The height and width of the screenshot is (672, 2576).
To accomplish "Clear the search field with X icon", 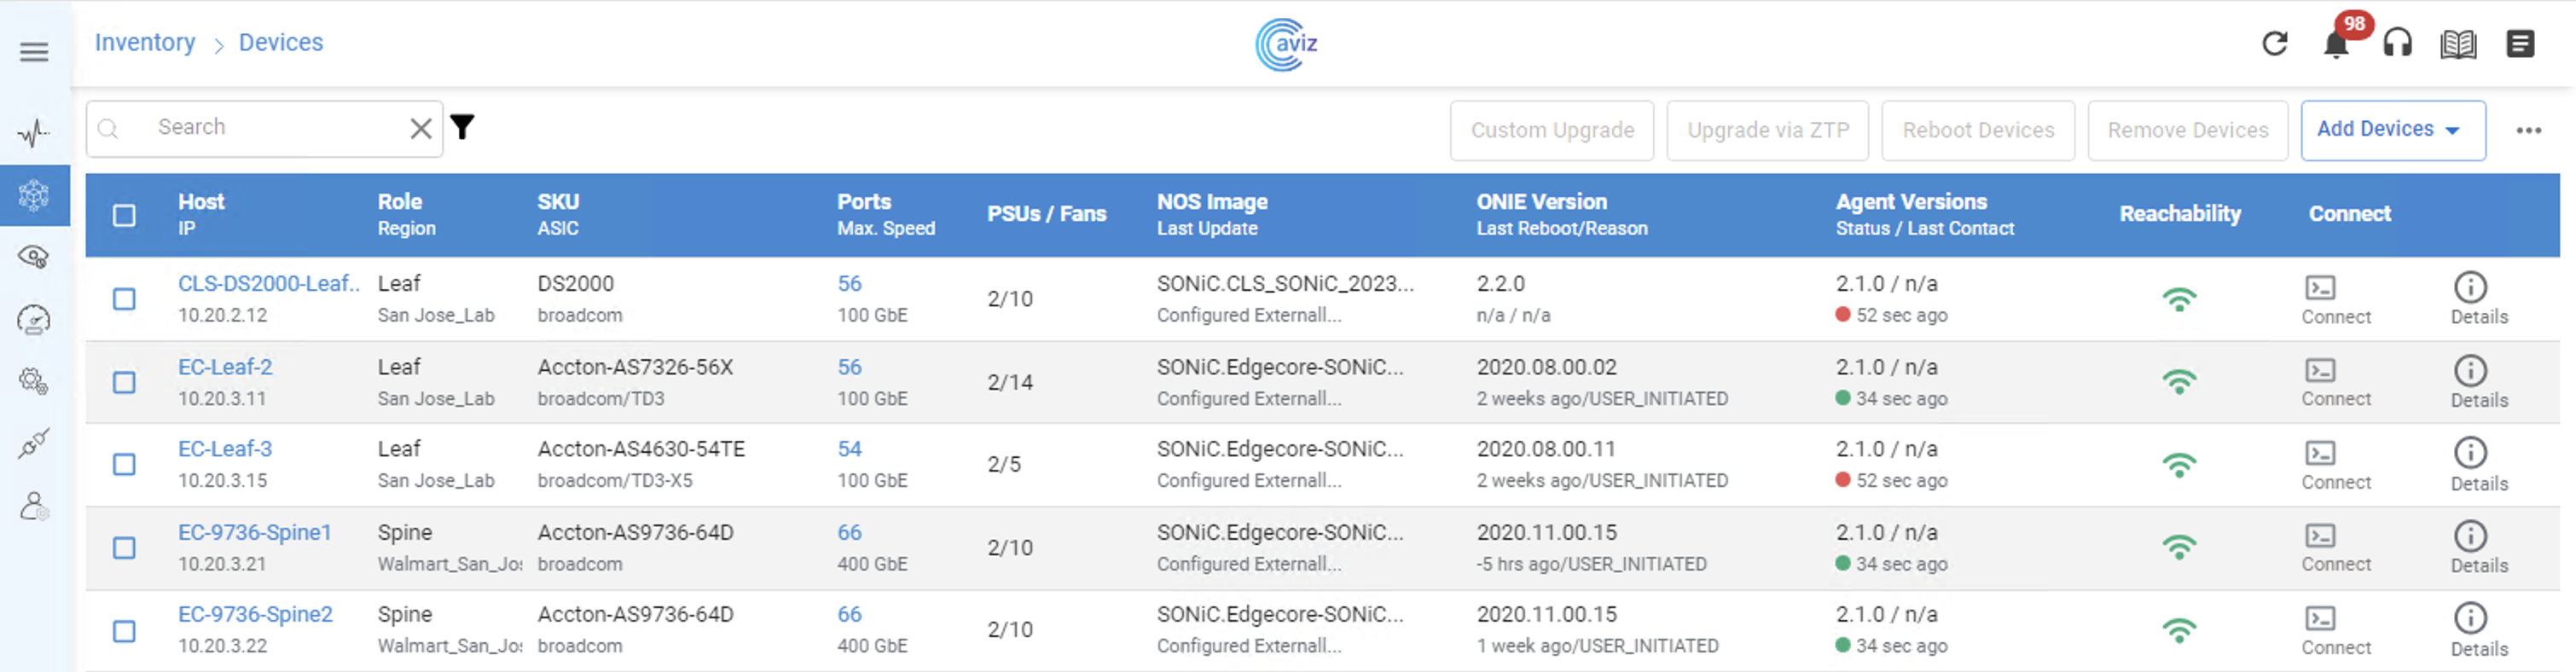I will [421, 129].
